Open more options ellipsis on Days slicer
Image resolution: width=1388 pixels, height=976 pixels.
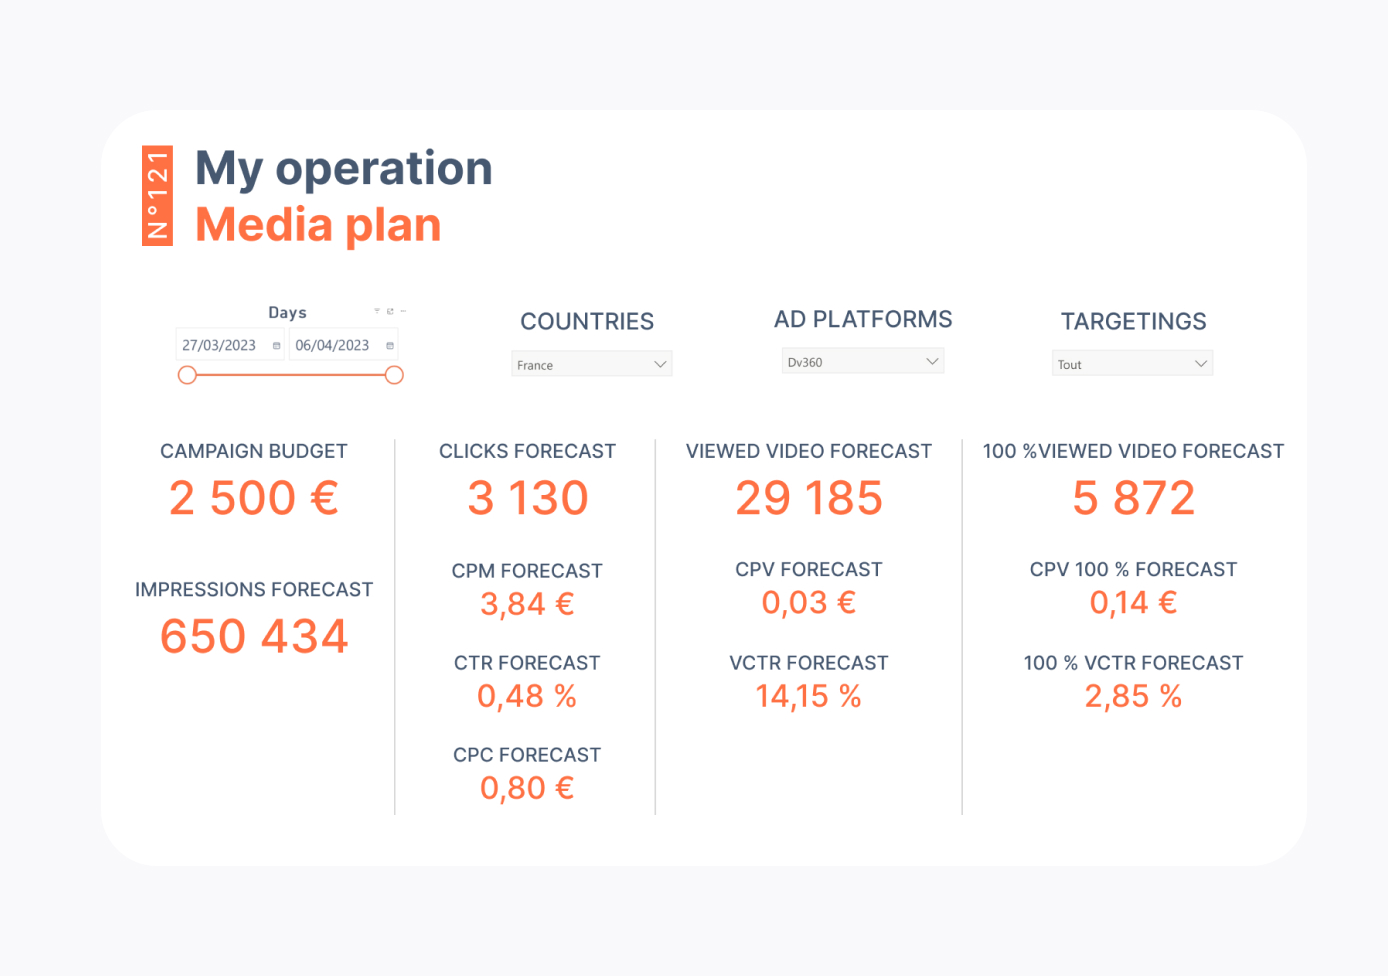point(403,311)
